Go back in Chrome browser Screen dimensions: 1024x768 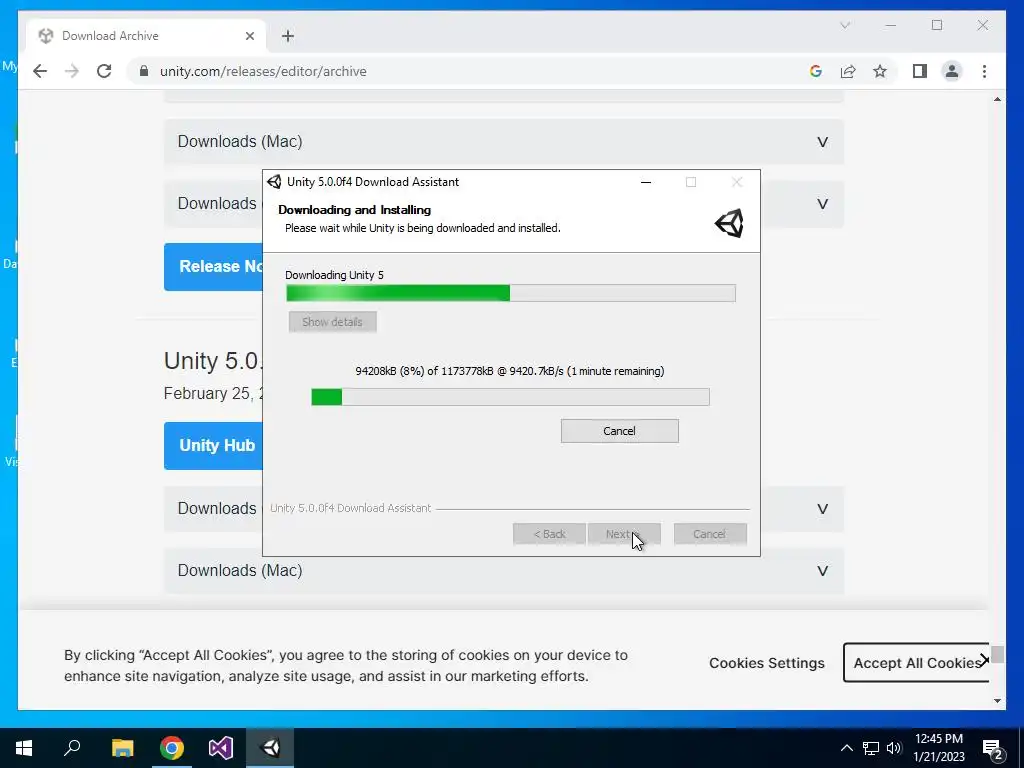40,71
